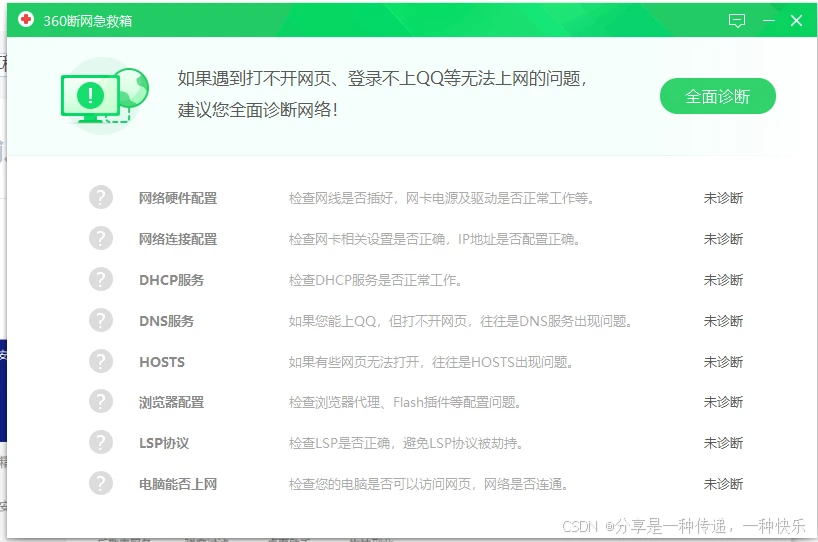This screenshot has width=818, height=542.
Task: Click the 全面诊断 button
Action: point(717,96)
